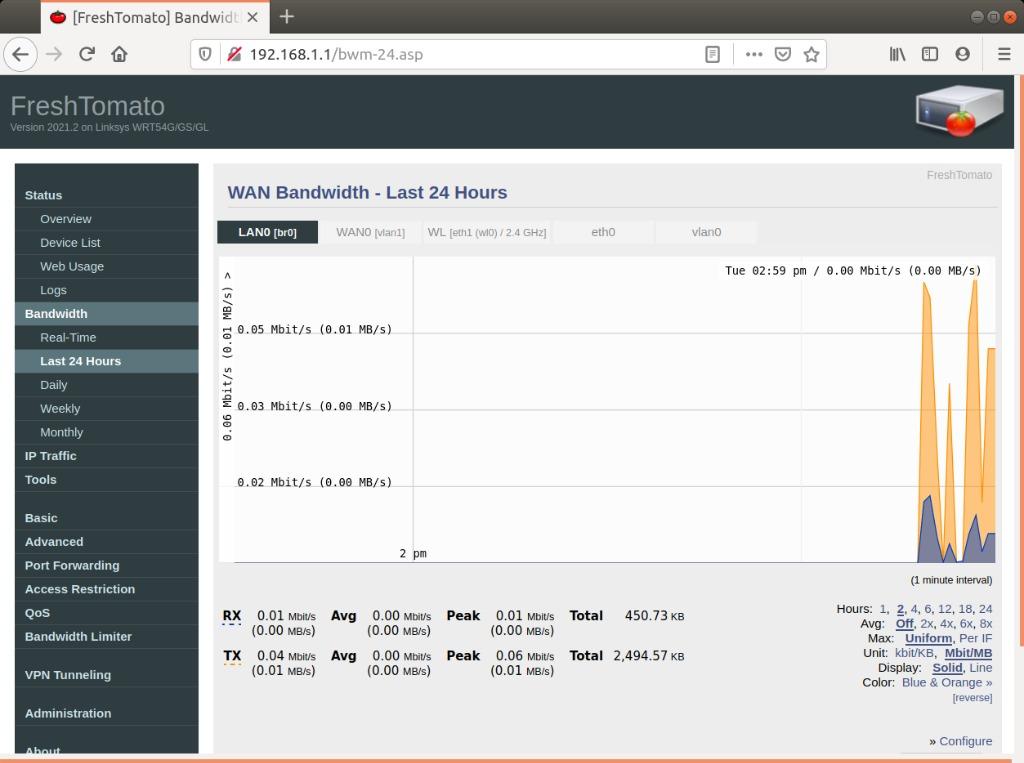Click the Home icon in the toolbar
The height and width of the screenshot is (763, 1024).
click(119, 54)
